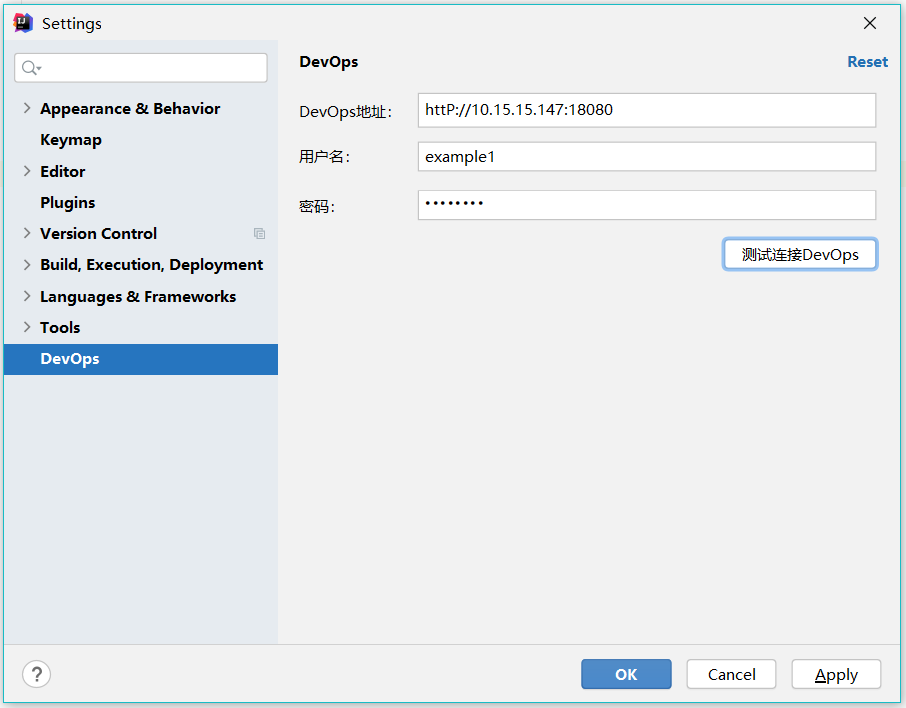Click the 密码 password field
This screenshot has width=906, height=708.
pos(647,205)
